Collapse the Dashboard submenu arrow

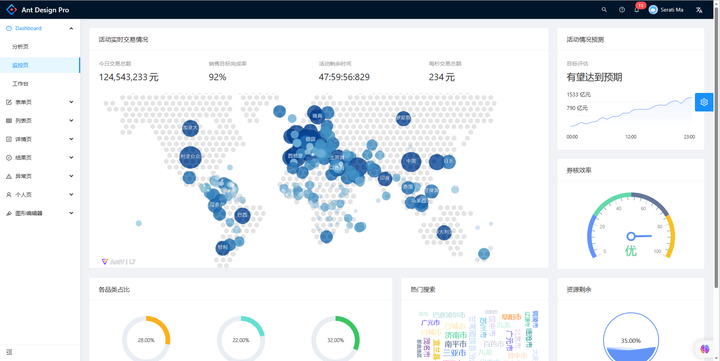point(71,28)
